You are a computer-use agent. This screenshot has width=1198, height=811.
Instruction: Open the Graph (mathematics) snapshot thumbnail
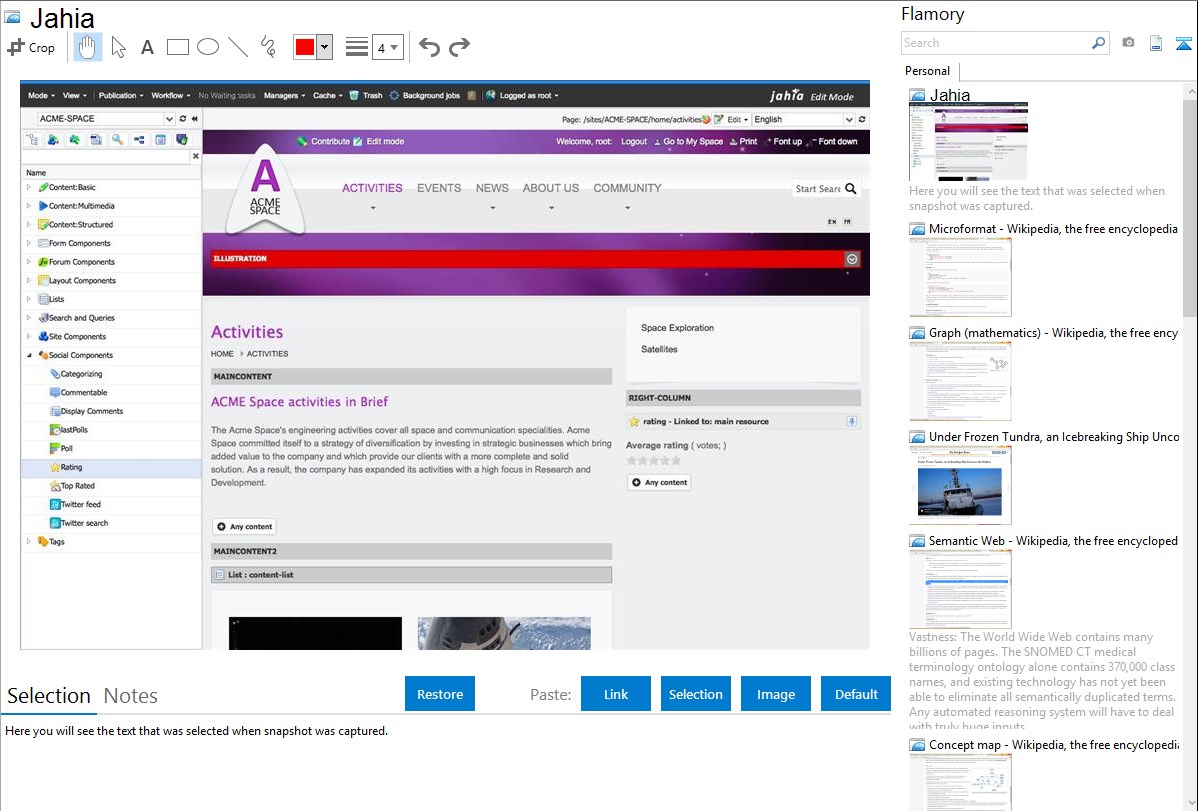[x=960, y=381]
